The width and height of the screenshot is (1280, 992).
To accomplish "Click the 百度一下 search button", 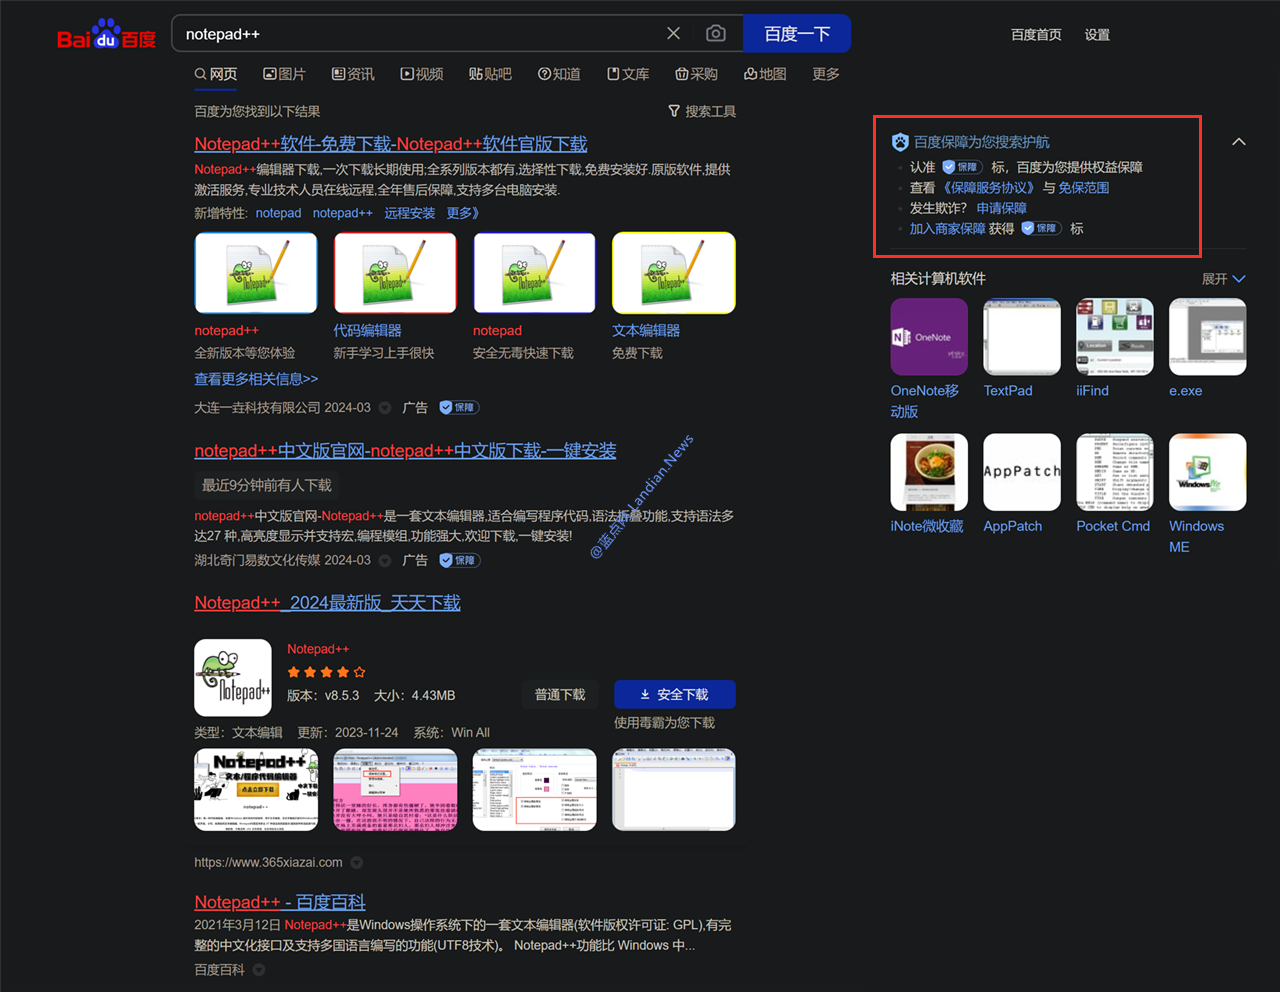I will pyautogui.click(x=797, y=33).
